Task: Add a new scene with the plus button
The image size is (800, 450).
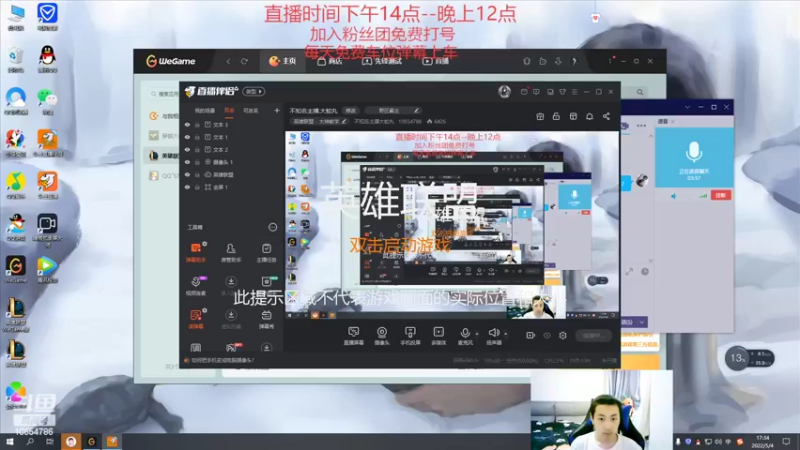Action: click(x=277, y=110)
